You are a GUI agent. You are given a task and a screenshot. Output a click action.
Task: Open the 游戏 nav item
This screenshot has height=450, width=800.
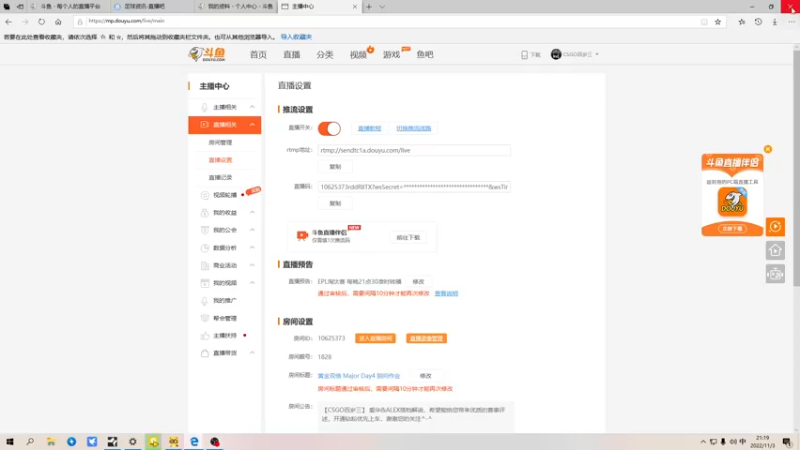(x=391, y=55)
